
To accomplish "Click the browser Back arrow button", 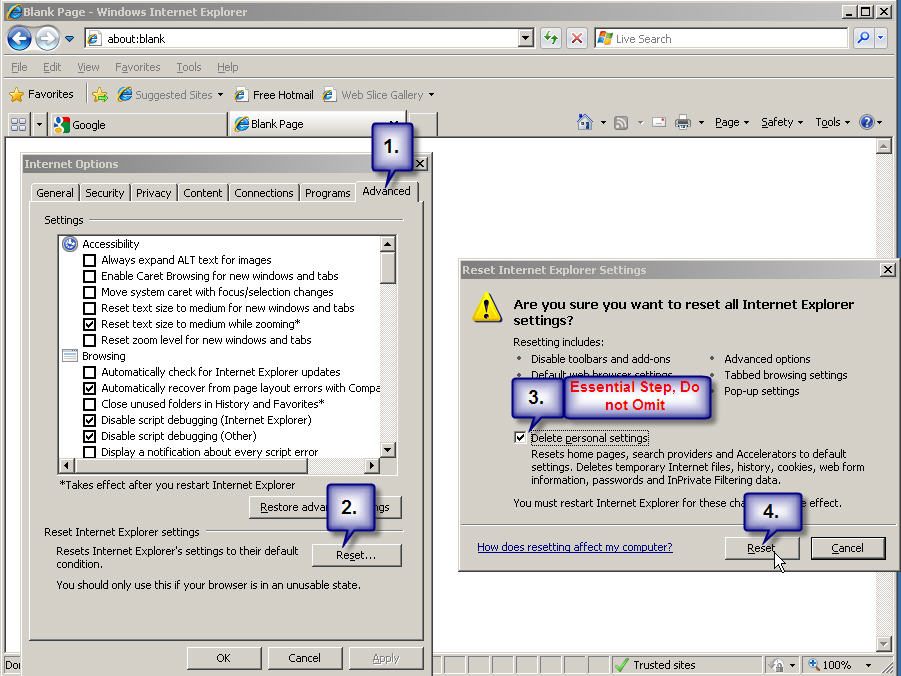I will [x=19, y=39].
